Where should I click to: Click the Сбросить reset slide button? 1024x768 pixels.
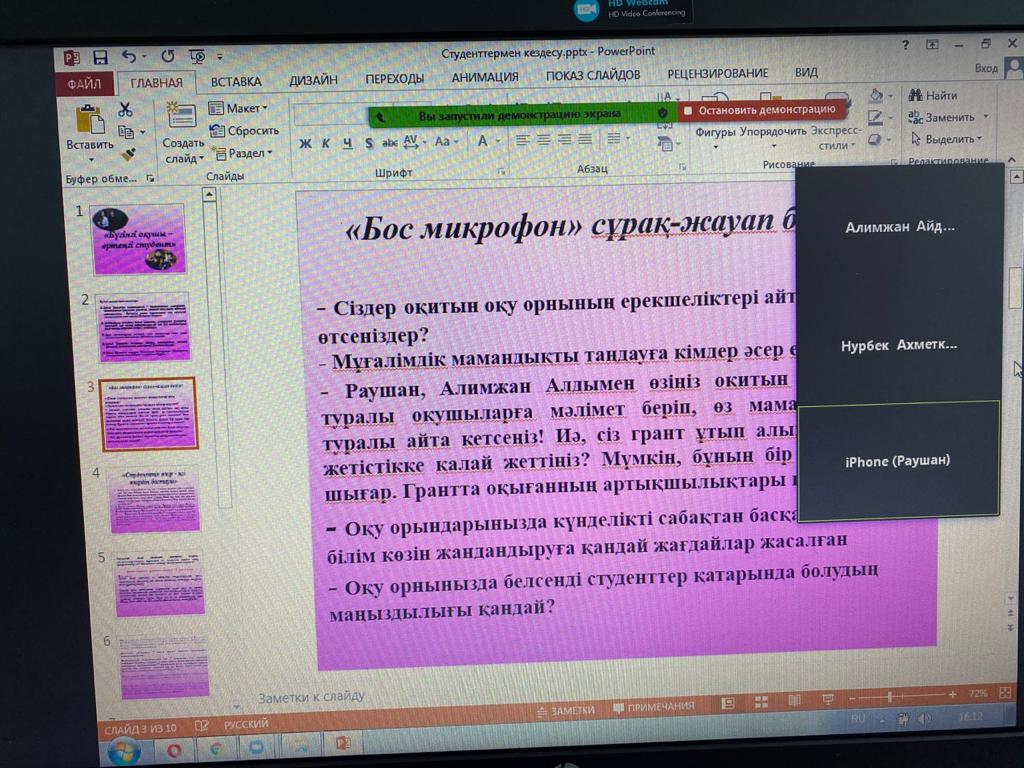pos(244,131)
